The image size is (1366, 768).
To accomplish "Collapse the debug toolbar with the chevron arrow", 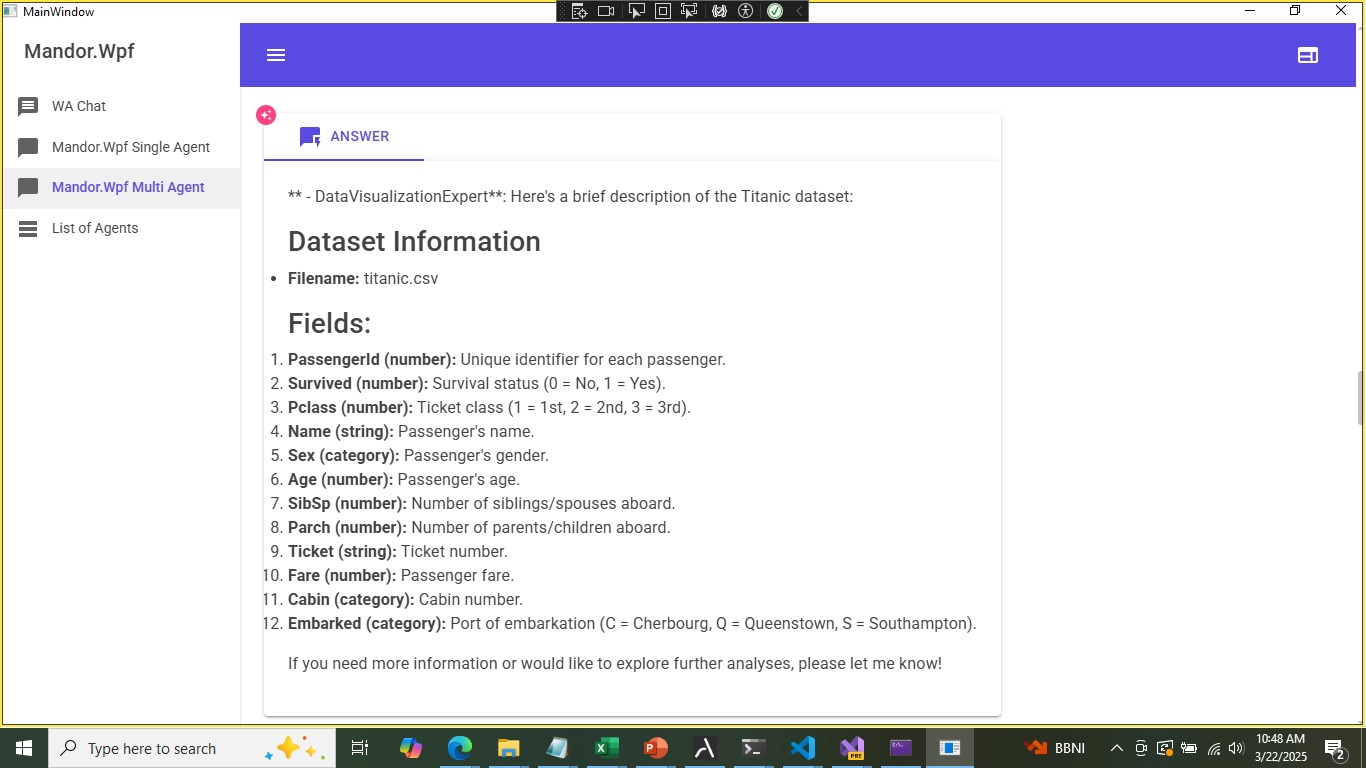I will [x=799, y=11].
